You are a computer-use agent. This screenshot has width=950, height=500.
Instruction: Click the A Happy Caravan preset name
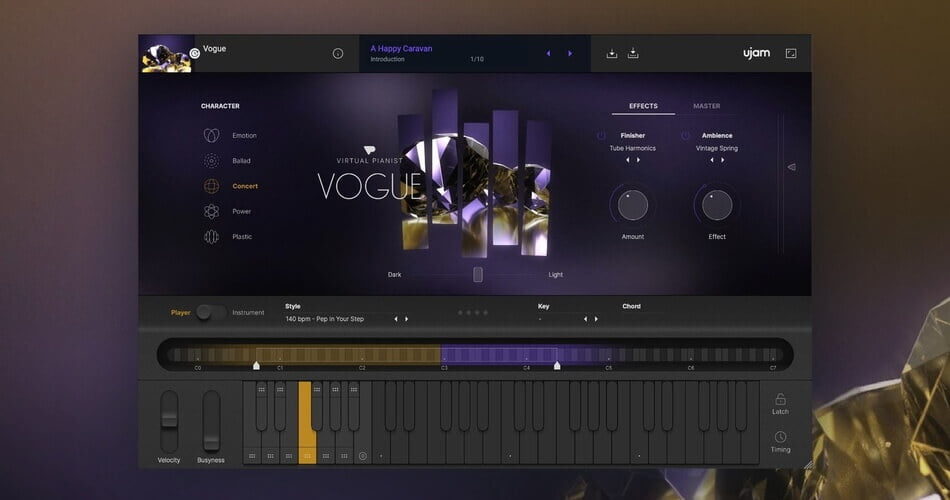(401, 48)
